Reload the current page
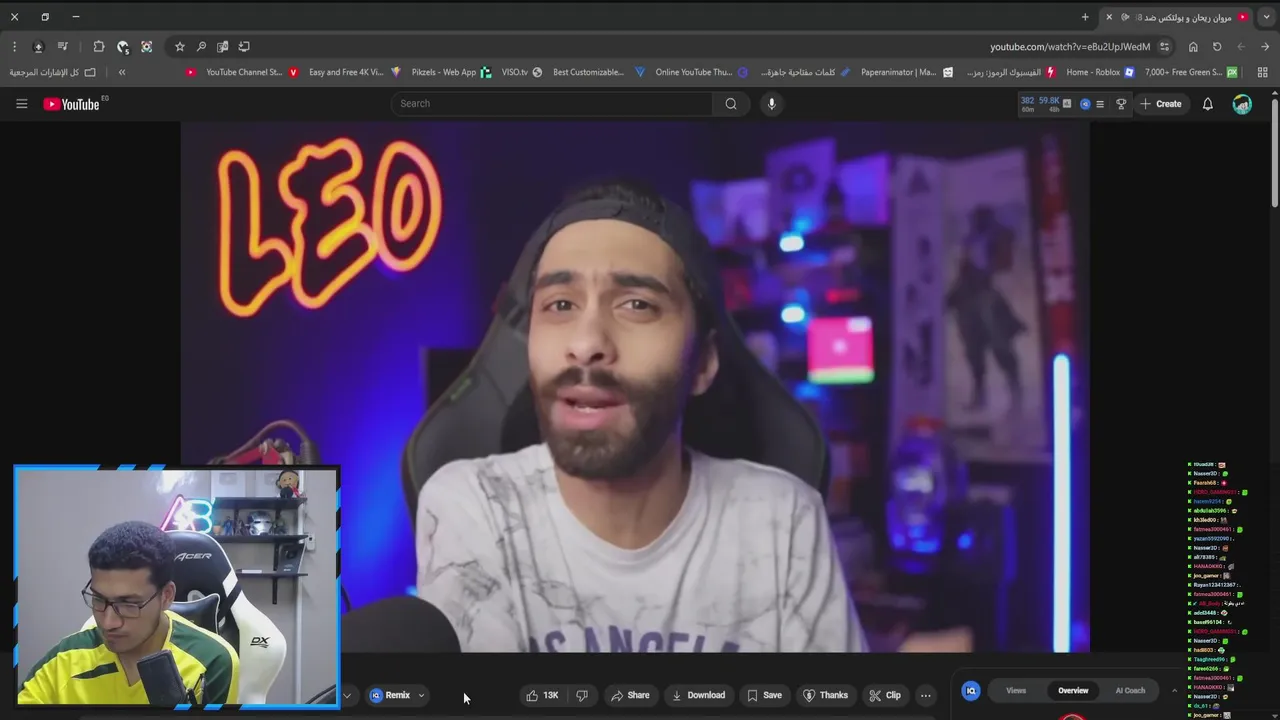This screenshot has height=720, width=1280. coord(1217,47)
